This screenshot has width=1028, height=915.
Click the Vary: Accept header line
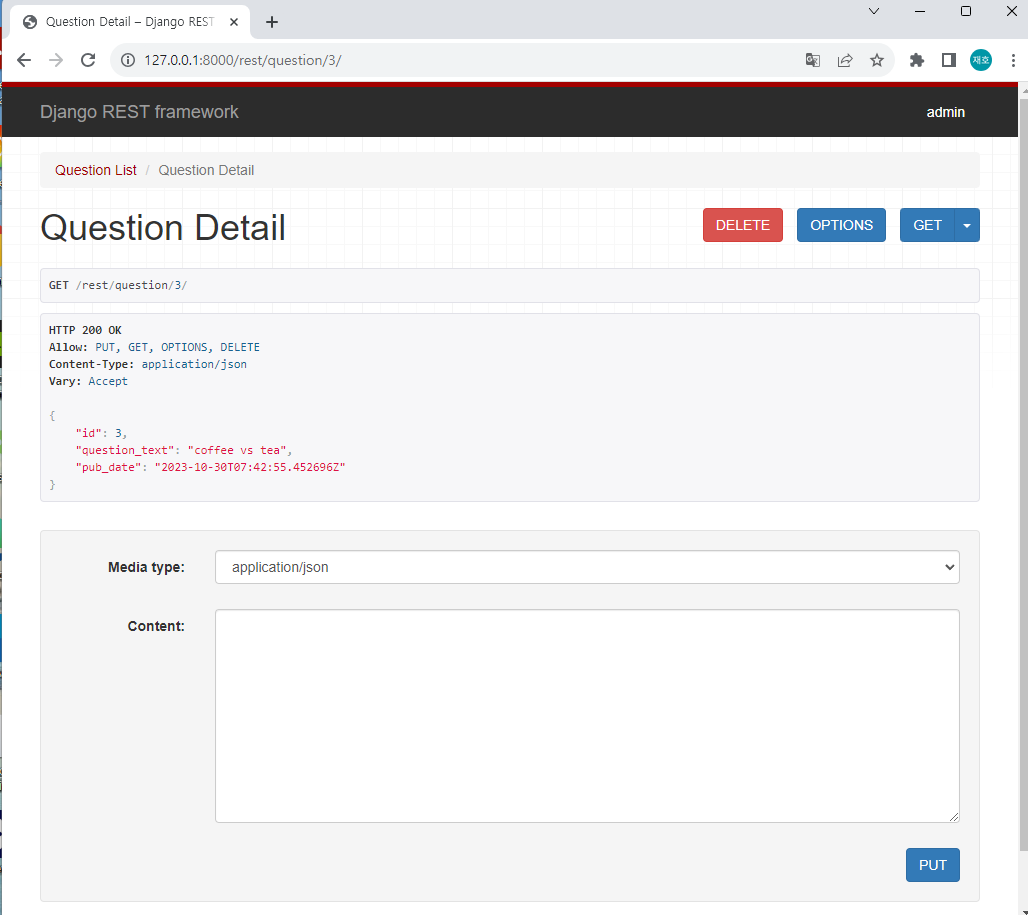coord(89,381)
